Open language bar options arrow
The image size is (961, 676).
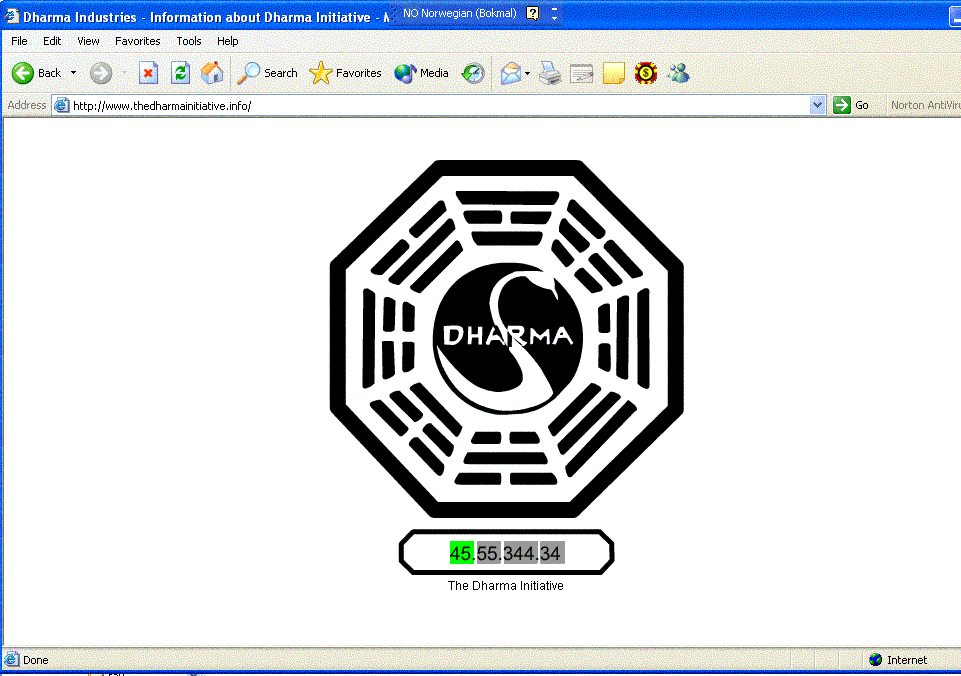click(x=554, y=14)
